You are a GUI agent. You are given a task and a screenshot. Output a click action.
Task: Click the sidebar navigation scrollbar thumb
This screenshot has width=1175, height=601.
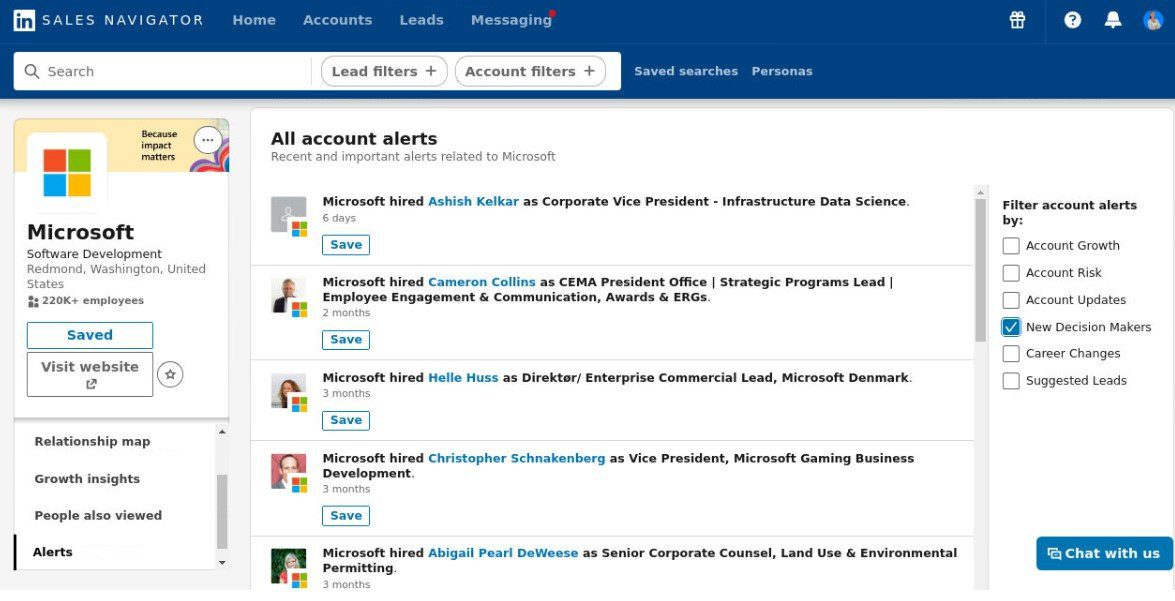point(222,512)
